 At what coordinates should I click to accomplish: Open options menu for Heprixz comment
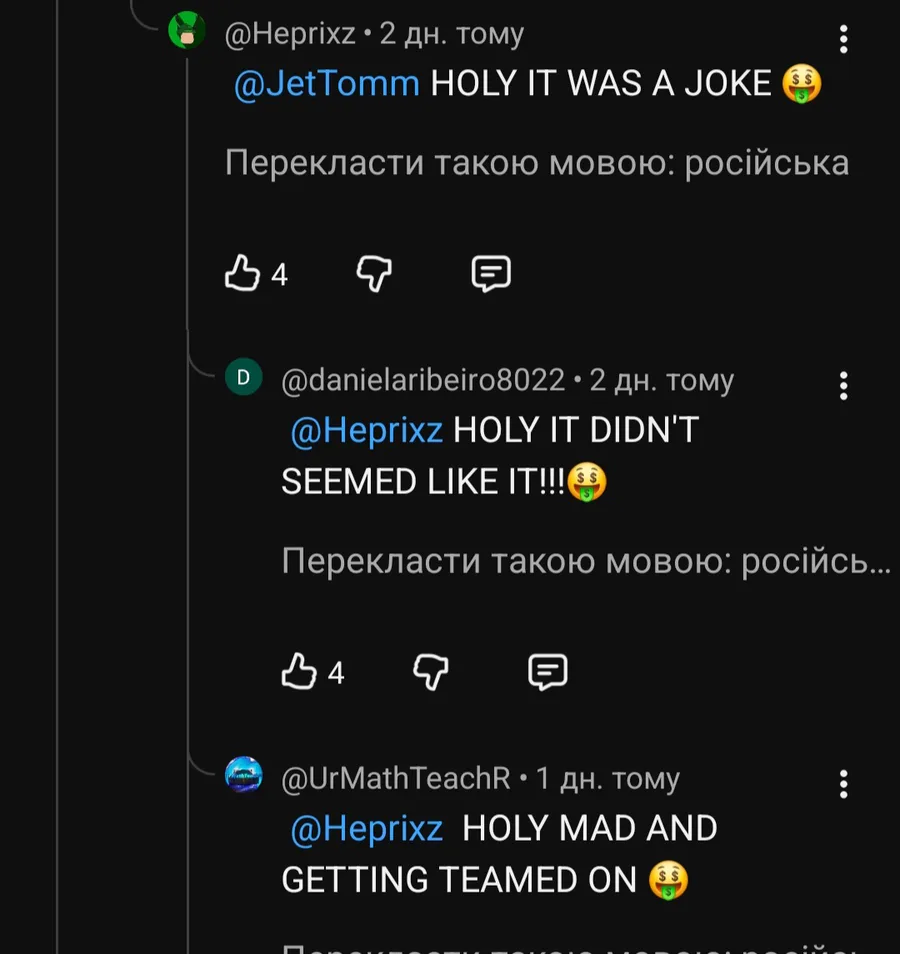coord(844,39)
